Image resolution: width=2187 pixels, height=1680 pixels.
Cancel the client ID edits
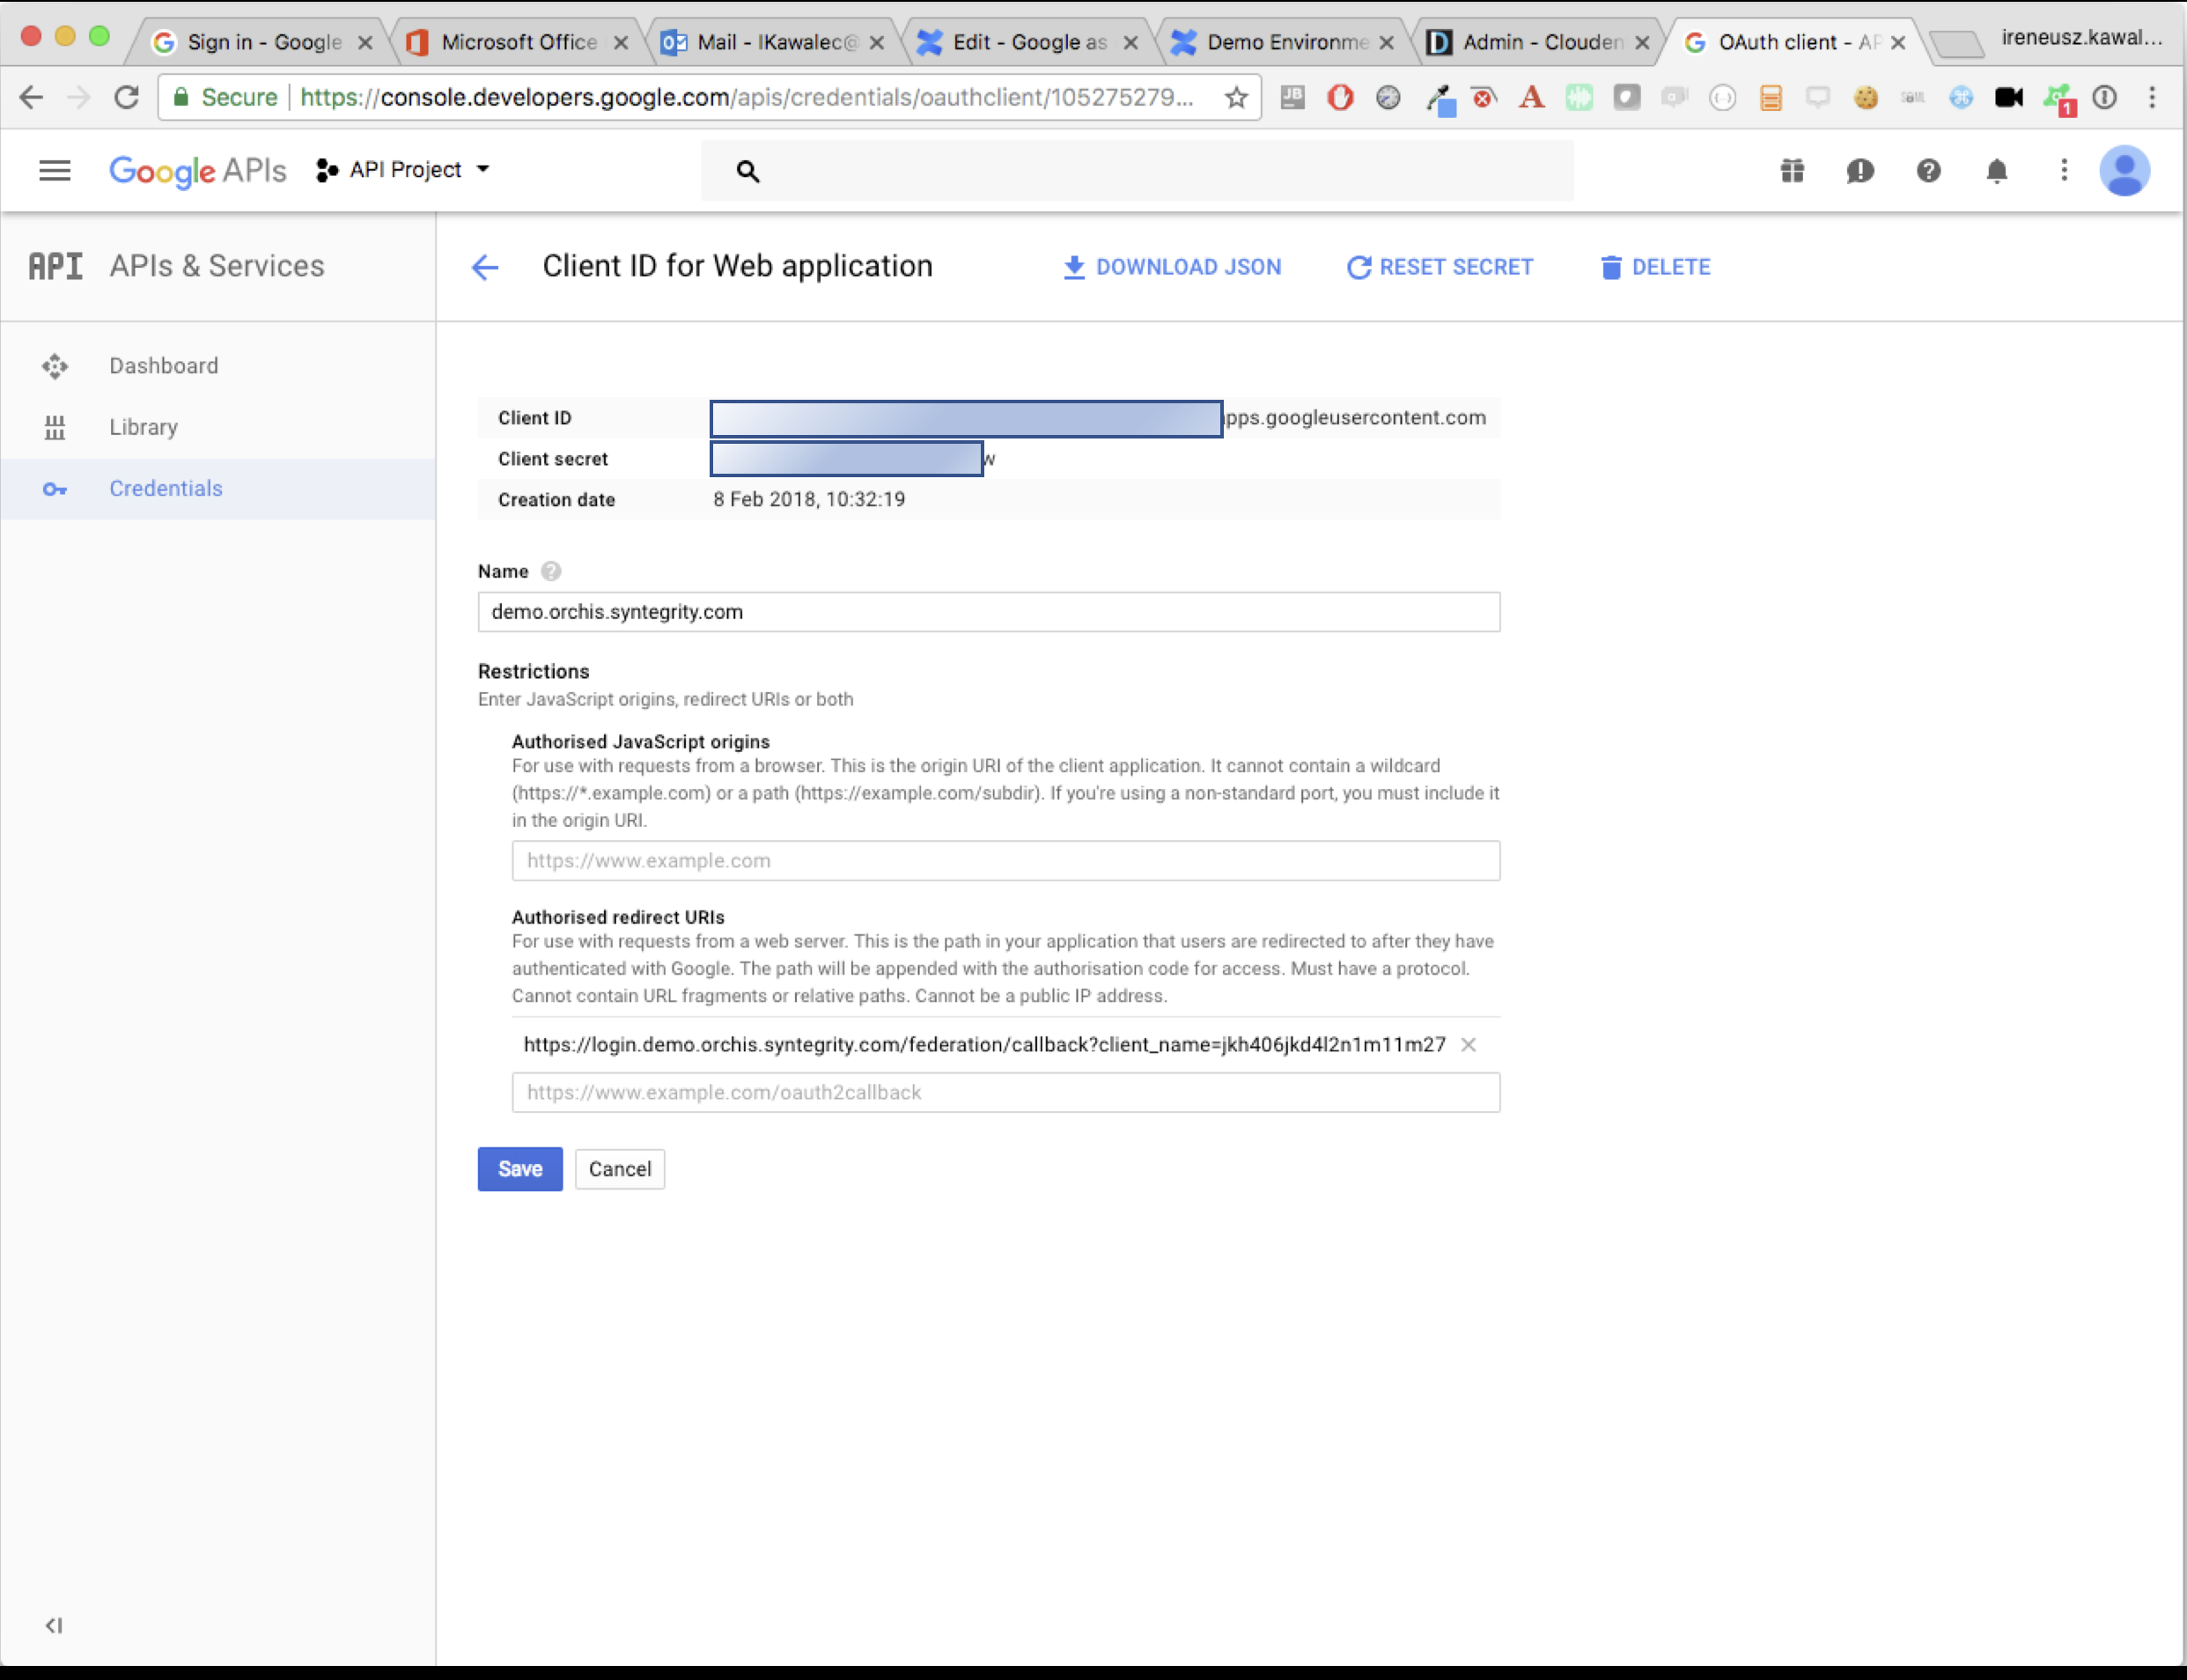tap(620, 1169)
